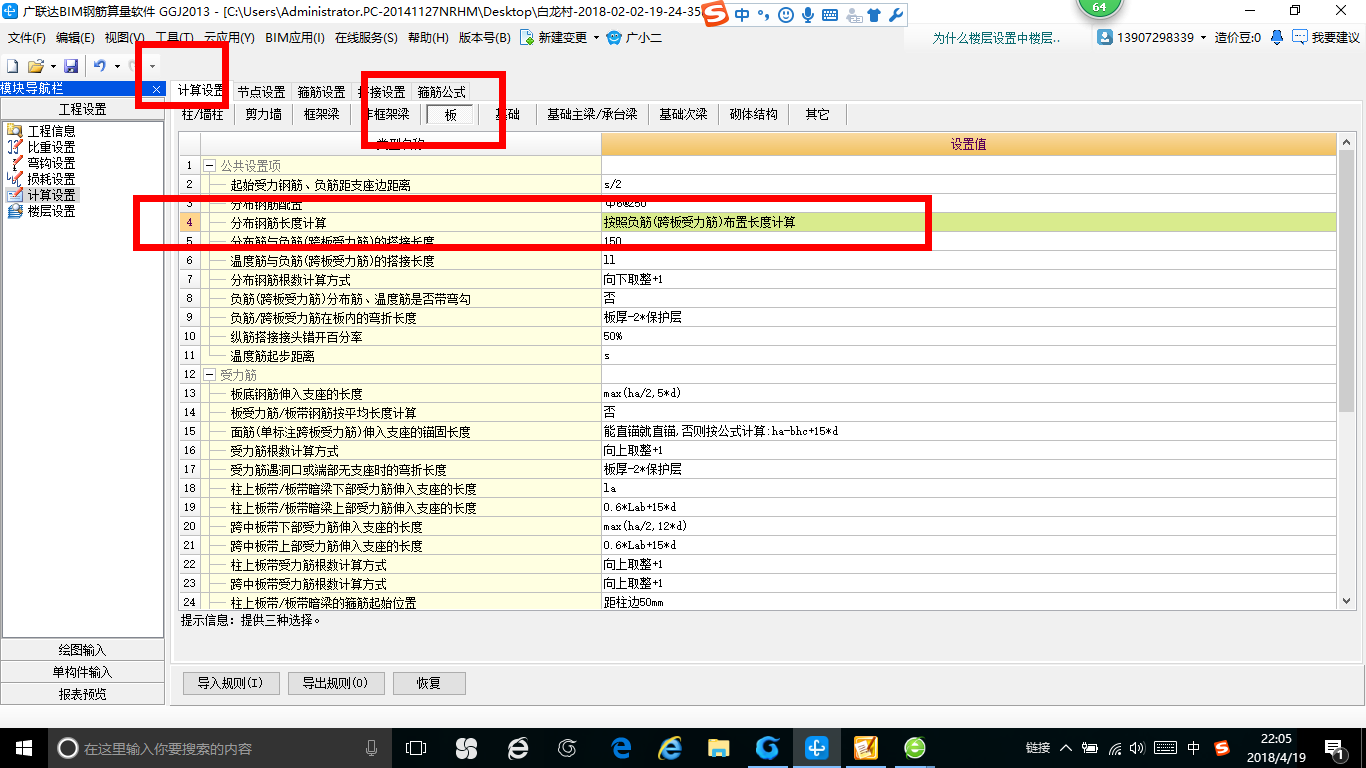Open Task View on the taskbar
This screenshot has width=1366, height=768.
415,748
